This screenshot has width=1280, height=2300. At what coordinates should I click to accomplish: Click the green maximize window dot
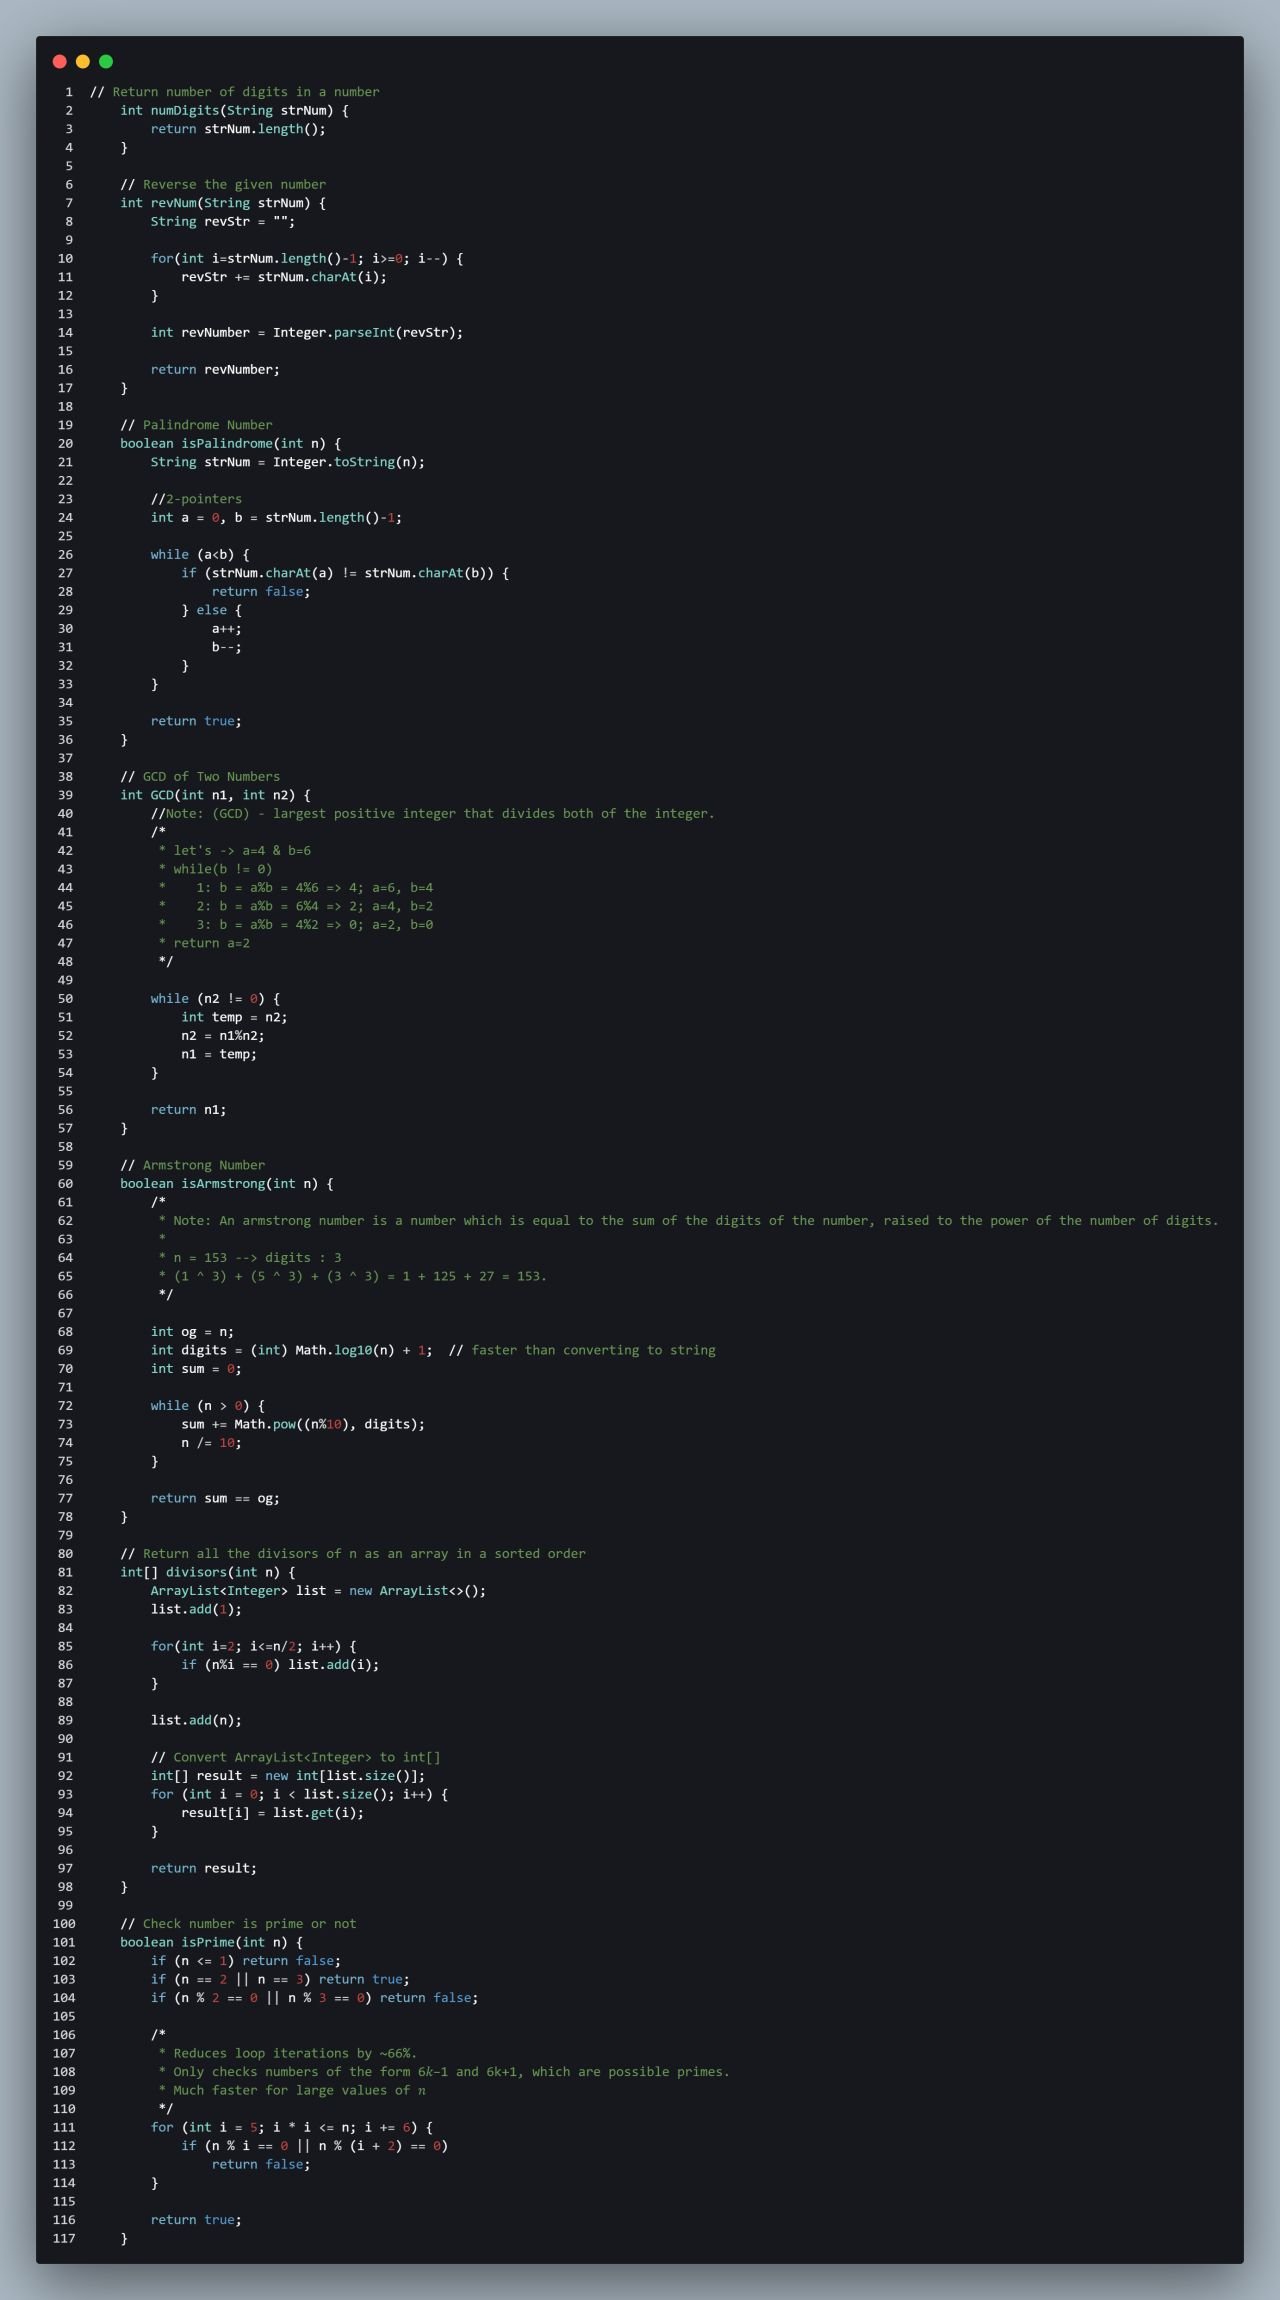tap(106, 62)
